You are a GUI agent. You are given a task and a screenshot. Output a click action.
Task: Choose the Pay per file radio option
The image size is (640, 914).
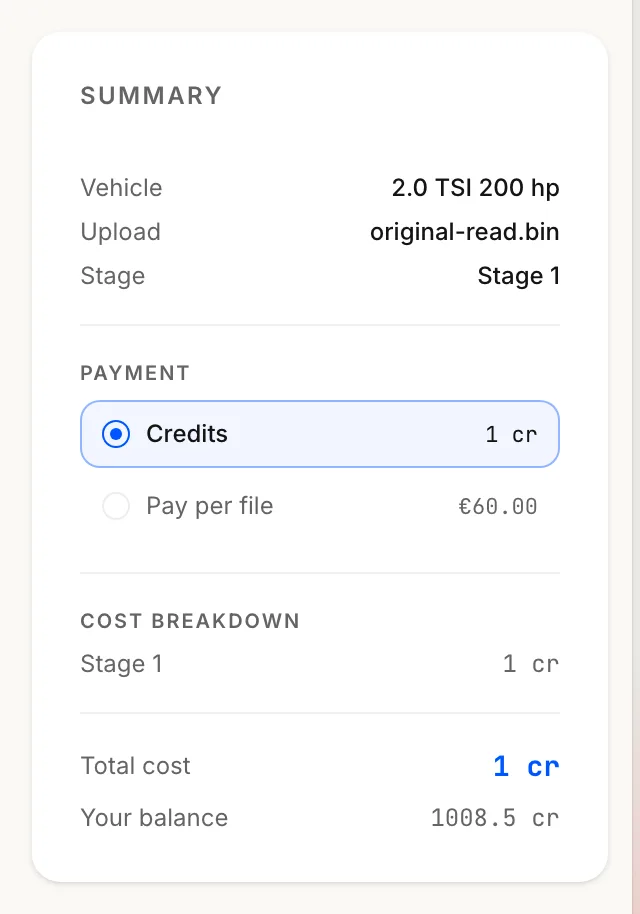coord(116,506)
